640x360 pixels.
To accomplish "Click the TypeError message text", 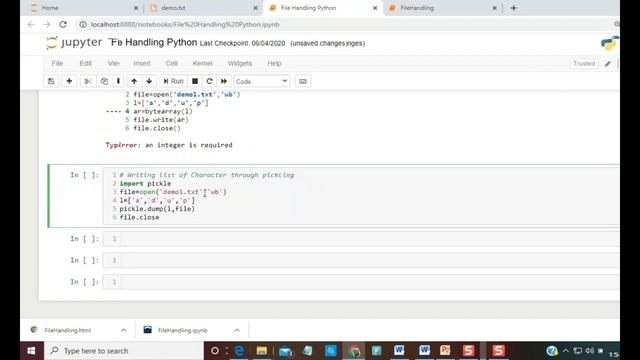I will point(169,145).
